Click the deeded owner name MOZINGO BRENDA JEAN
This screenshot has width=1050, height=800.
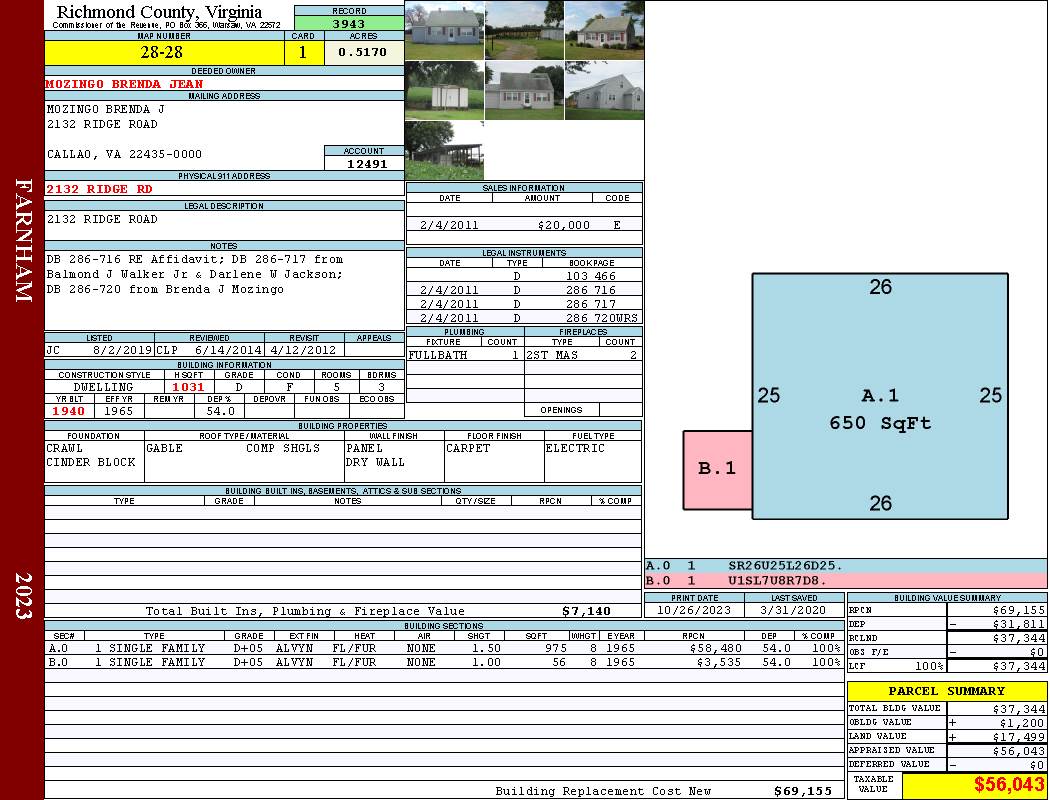tap(125, 84)
